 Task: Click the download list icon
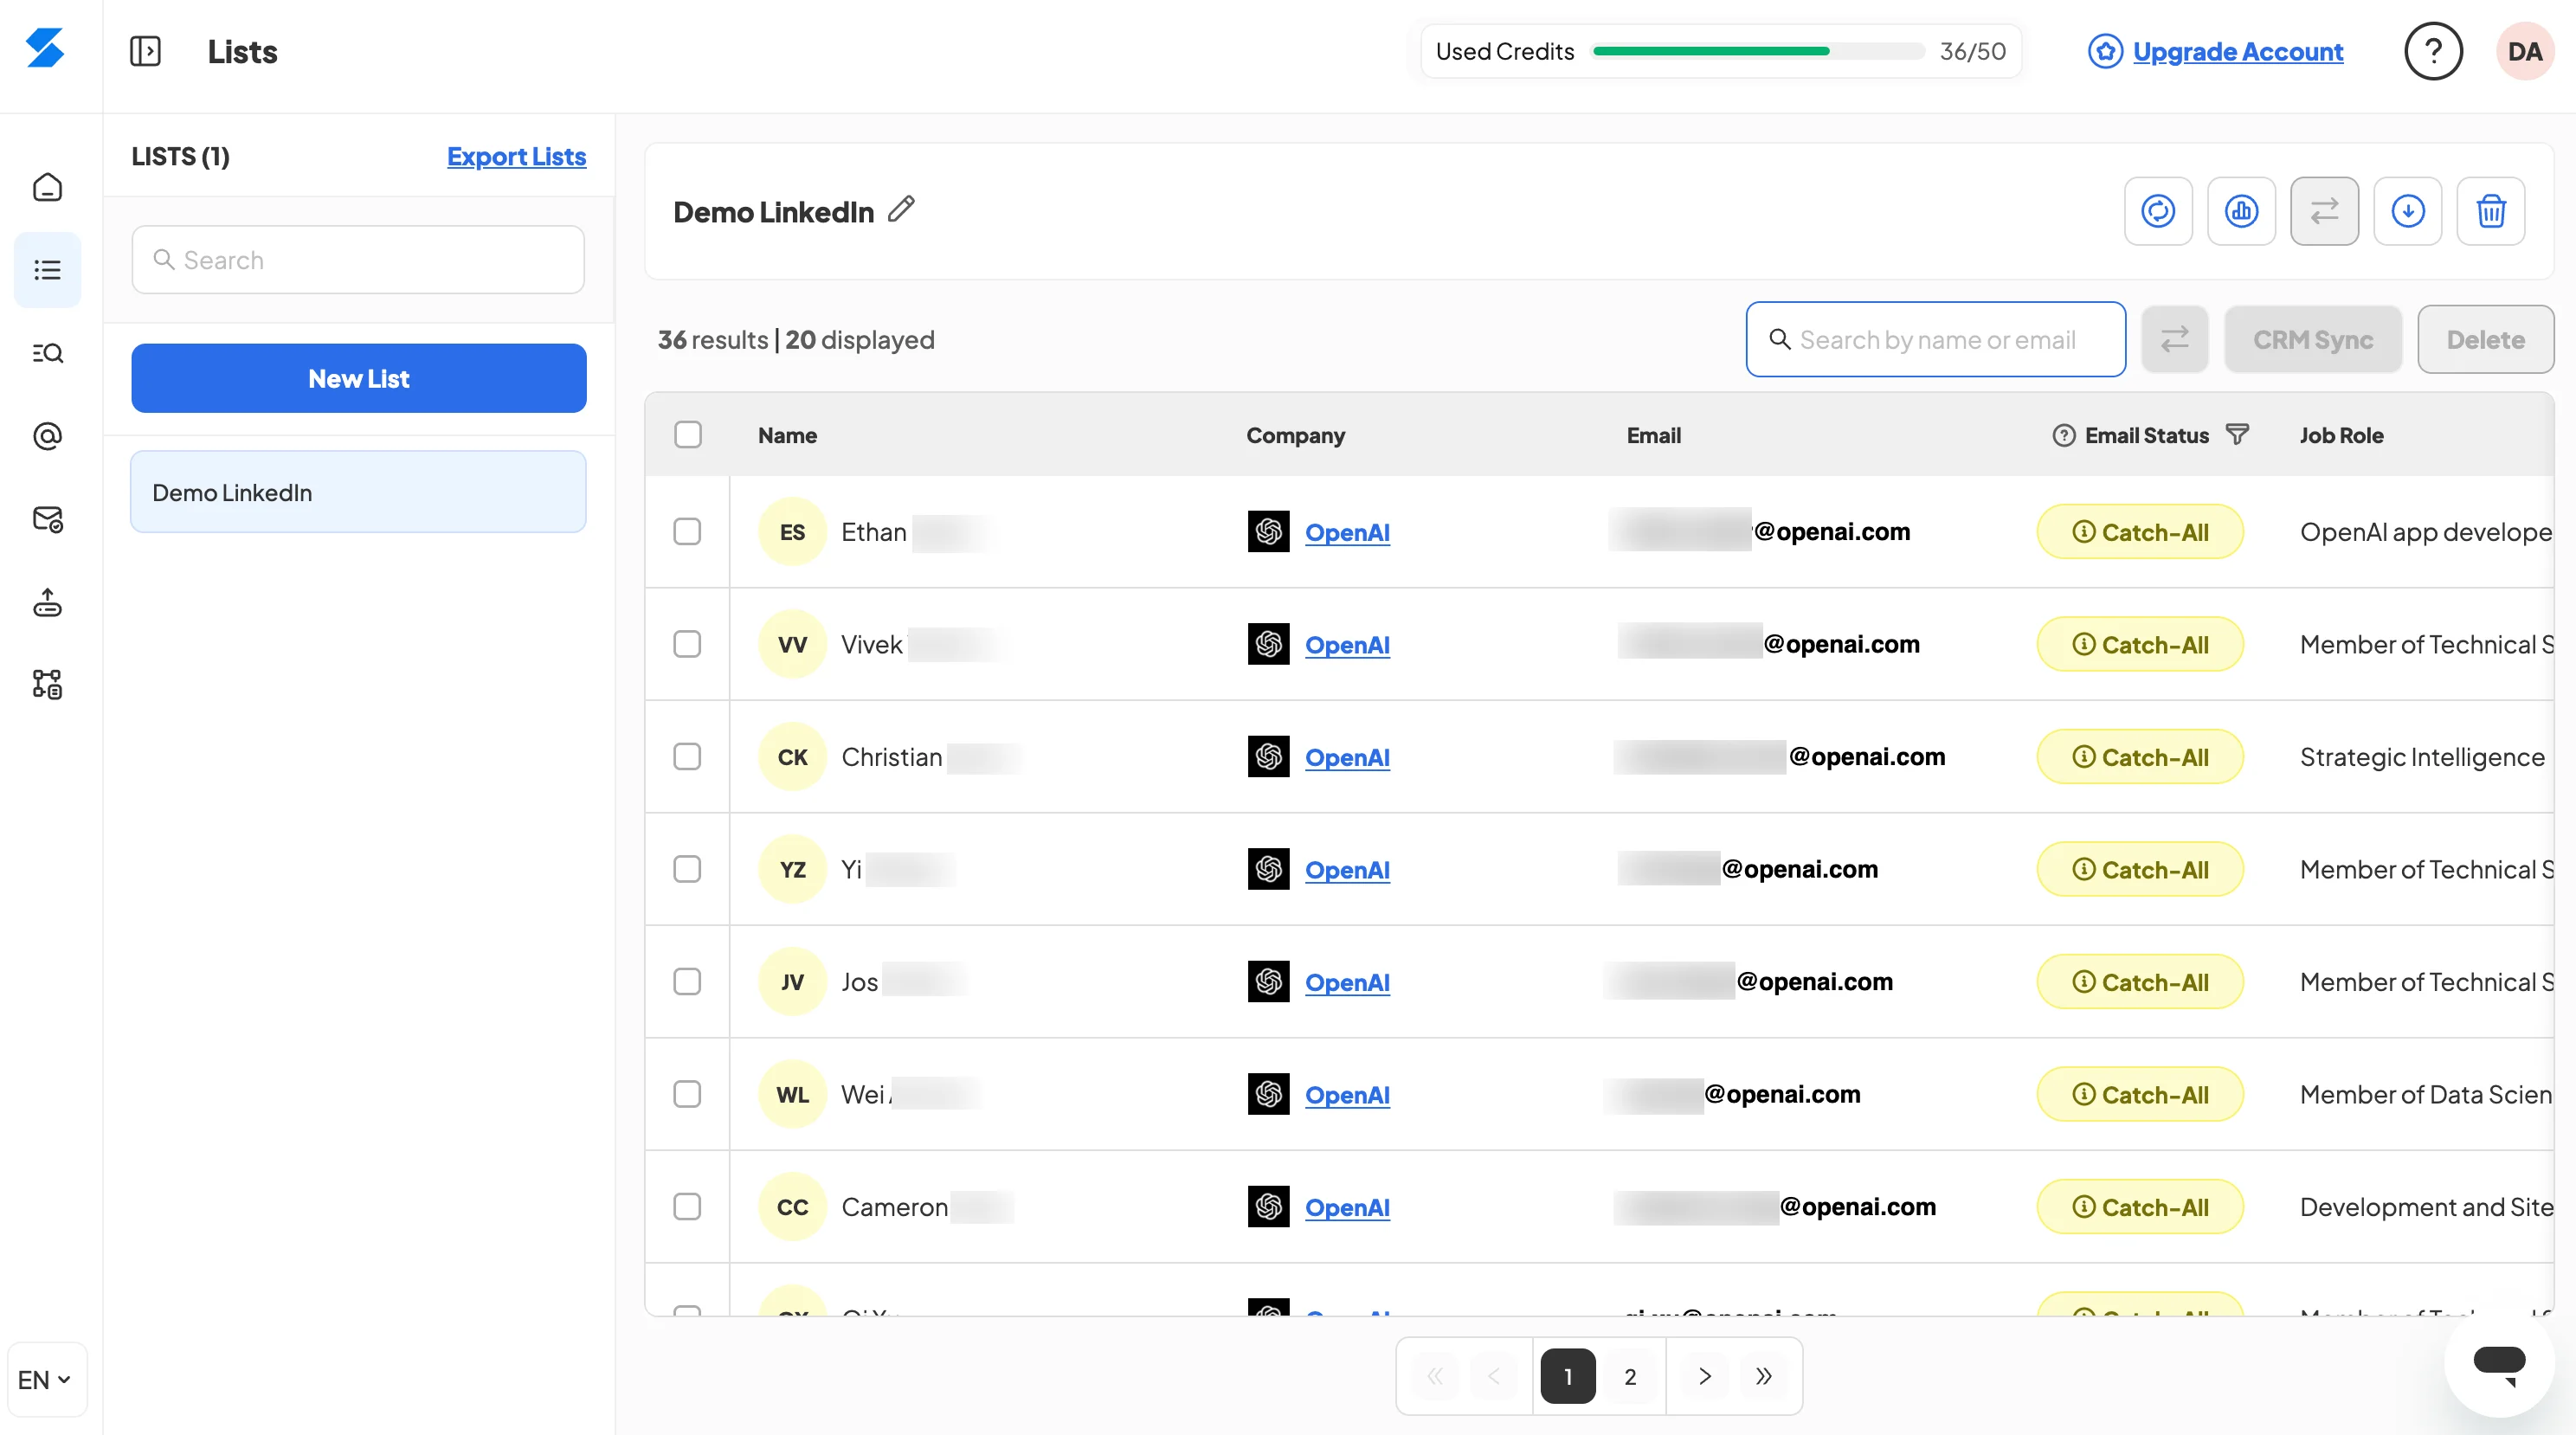2407,211
